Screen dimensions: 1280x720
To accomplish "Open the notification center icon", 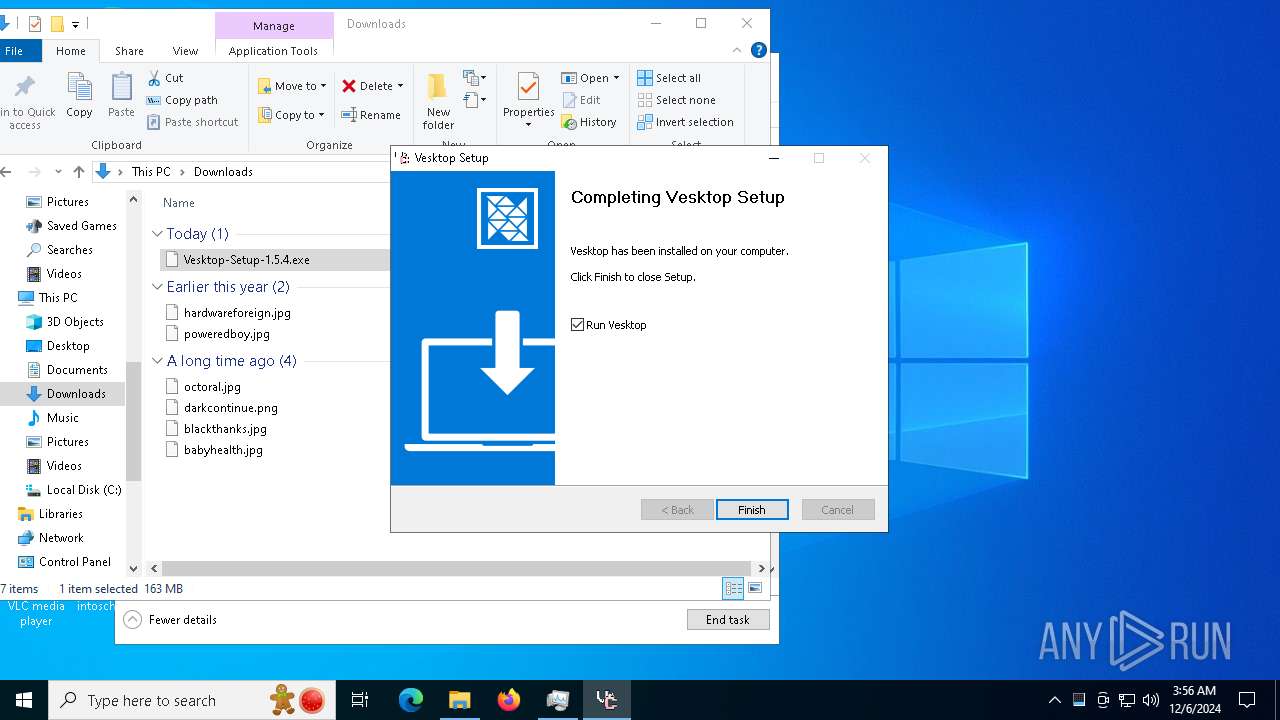I will pyautogui.click(x=1247, y=700).
